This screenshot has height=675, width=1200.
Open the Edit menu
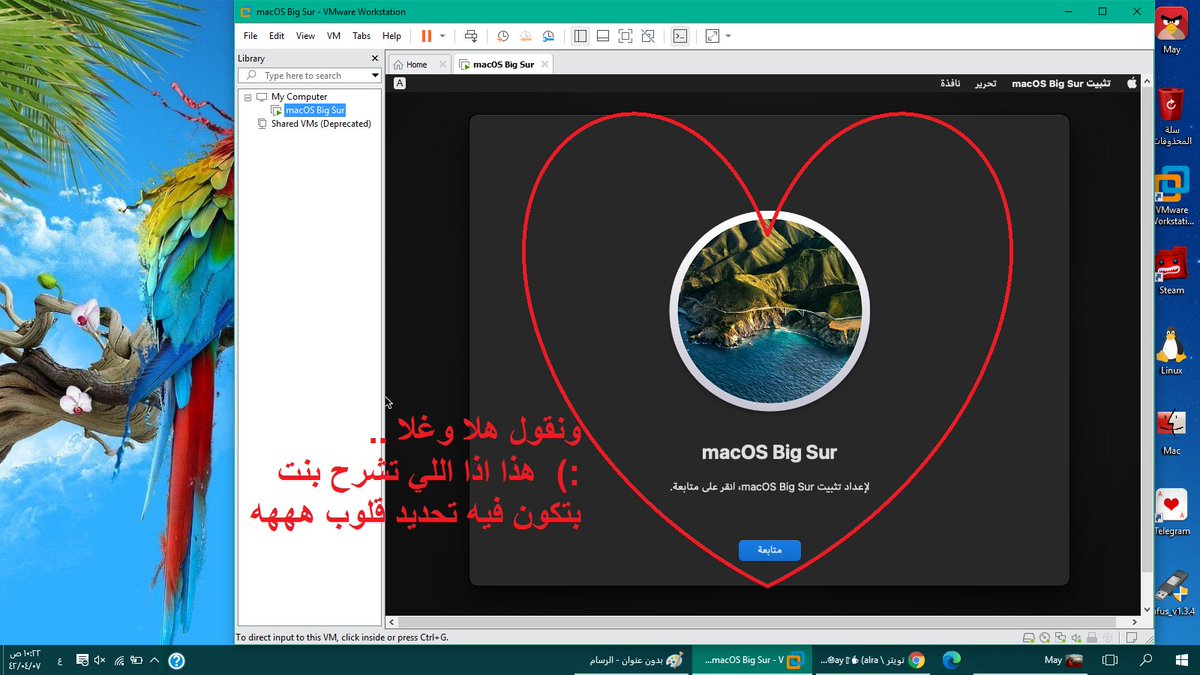pyautogui.click(x=277, y=36)
